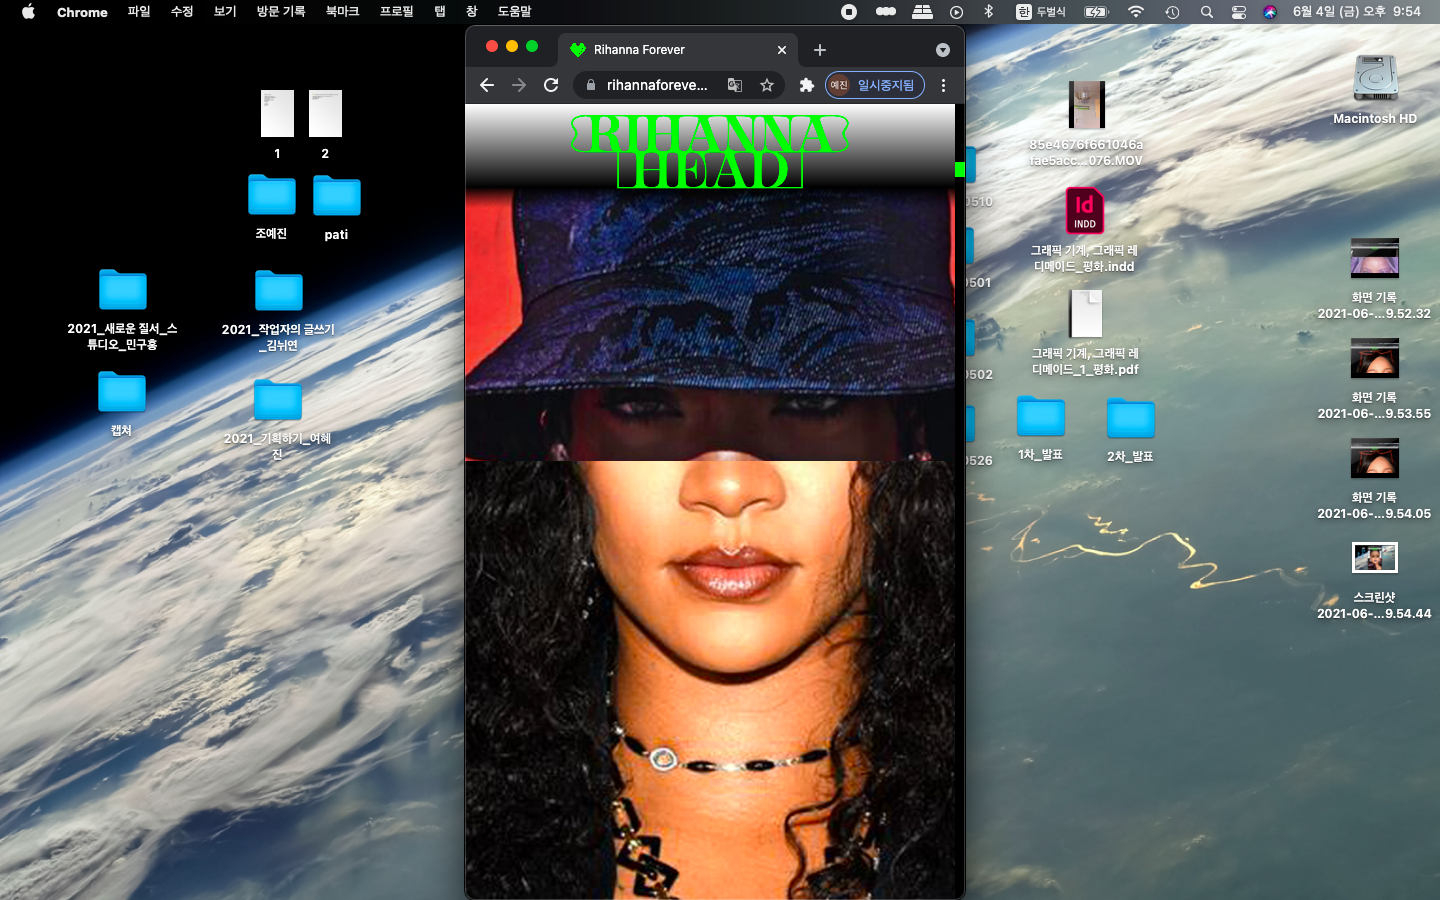The image size is (1440, 900).
Task: Select the Rihanna Forever tab
Action: coord(679,49)
